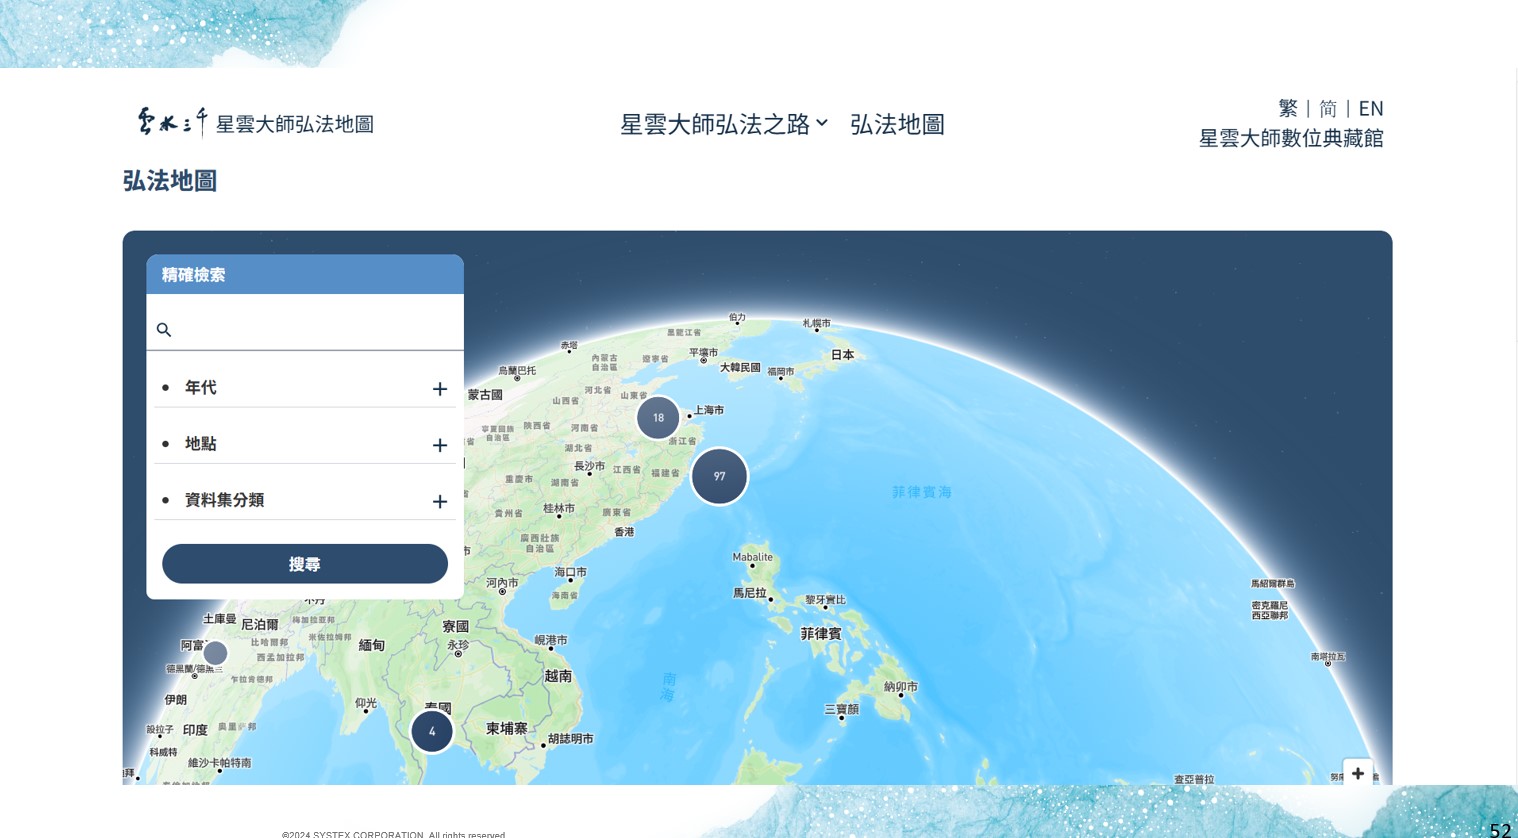1518x838 pixels.
Task: Click the 柬埔寨 label on the map
Action: (x=506, y=729)
